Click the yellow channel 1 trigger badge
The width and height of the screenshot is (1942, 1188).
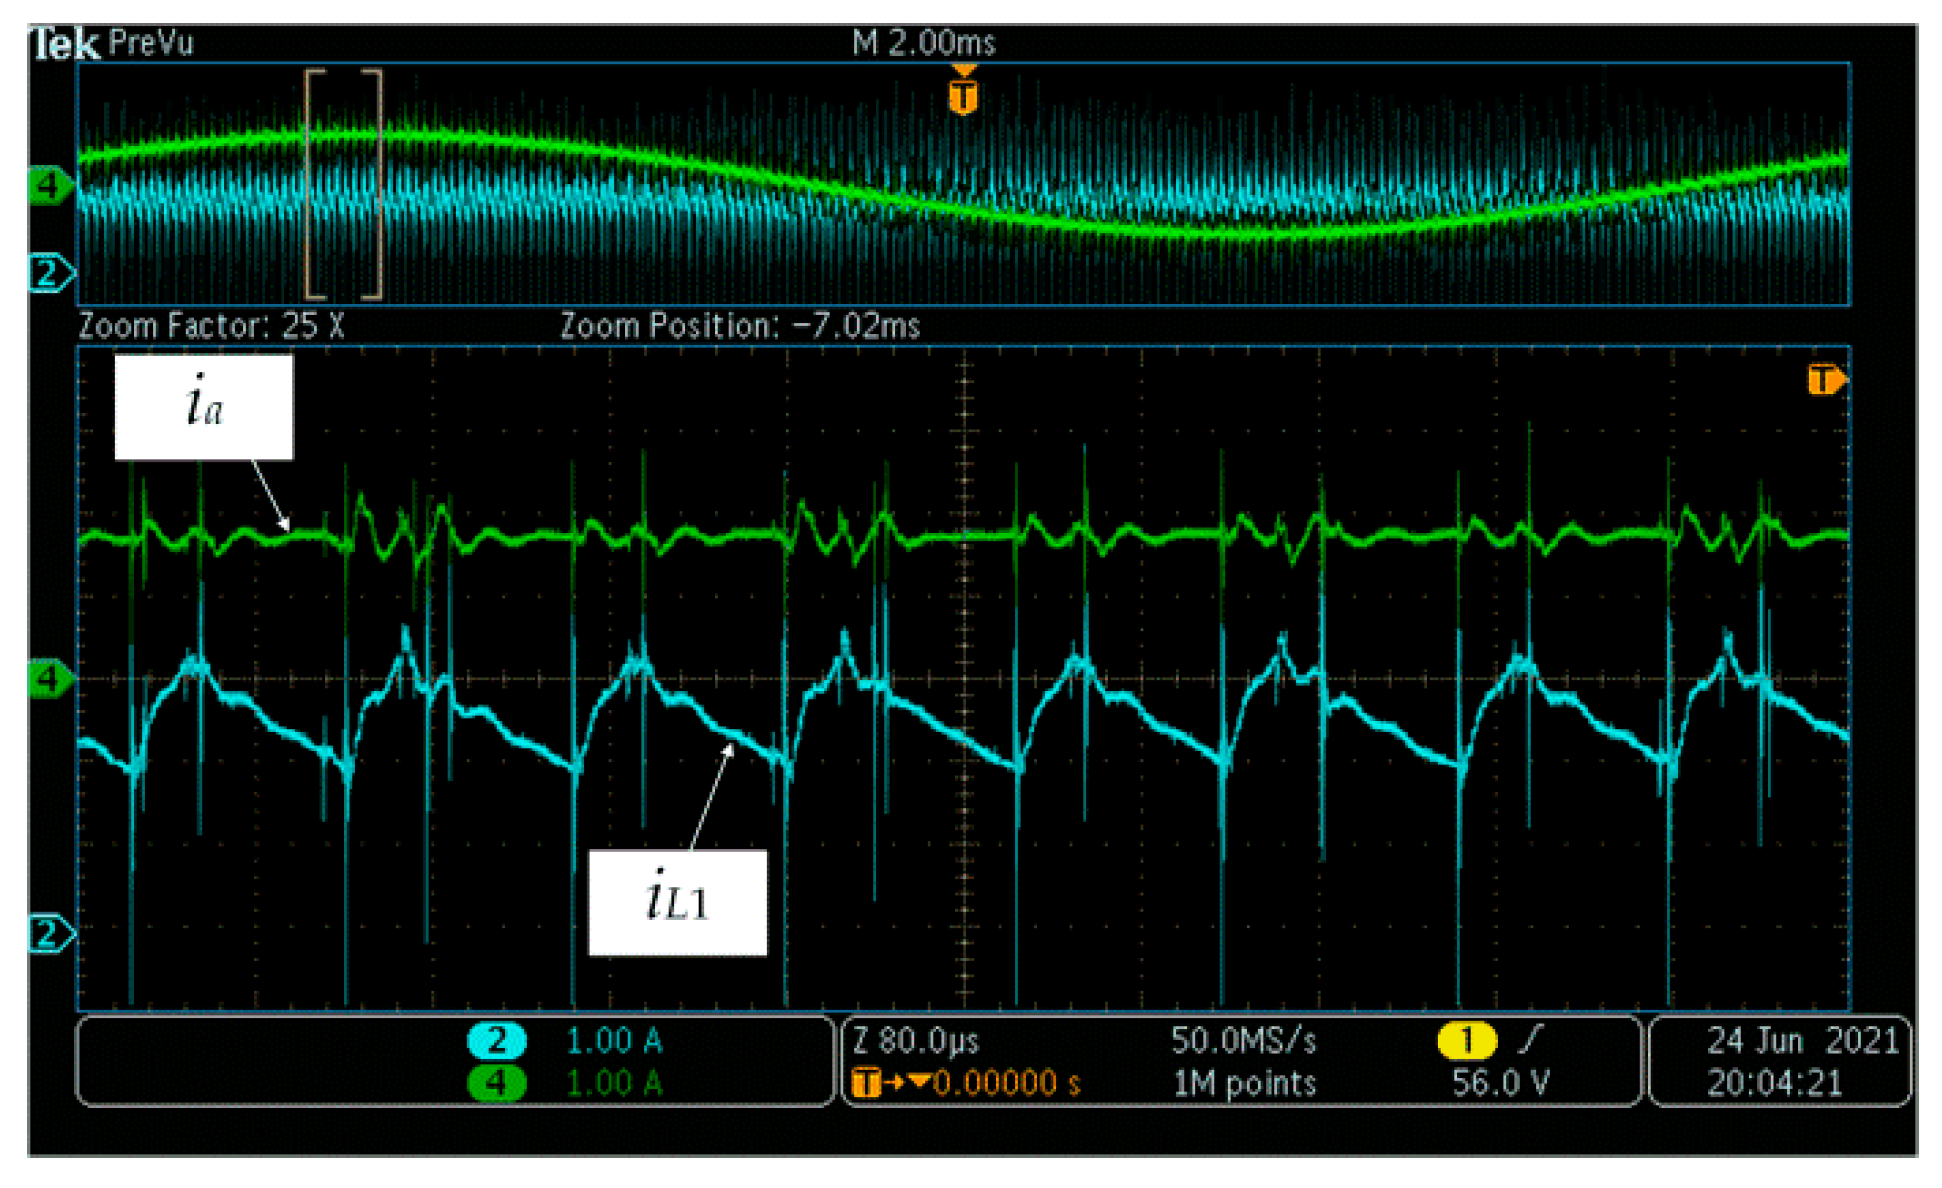[1466, 1041]
